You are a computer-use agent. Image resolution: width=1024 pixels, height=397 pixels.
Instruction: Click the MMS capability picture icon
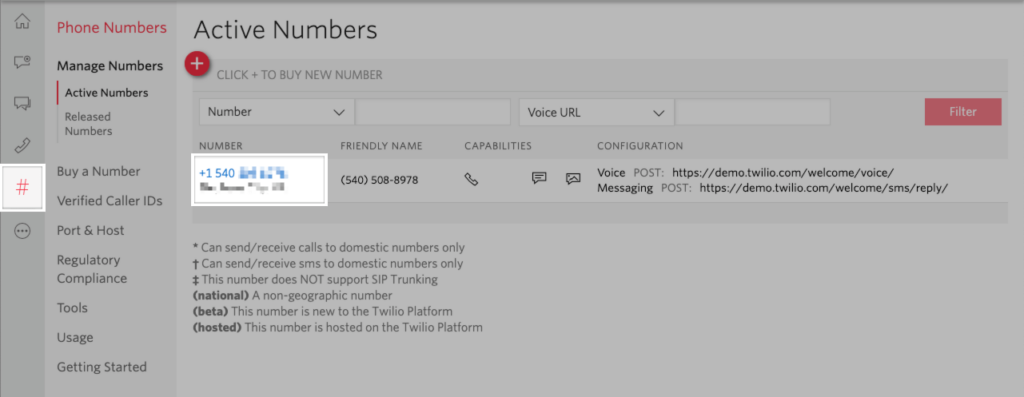[573, 178]
